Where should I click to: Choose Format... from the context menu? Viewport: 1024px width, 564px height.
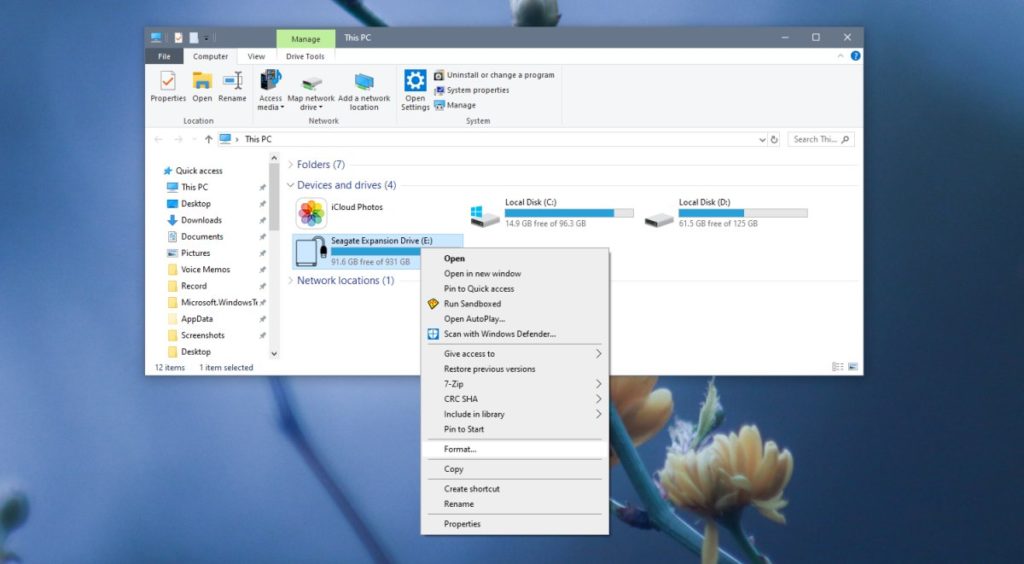(x=460, y=449)
